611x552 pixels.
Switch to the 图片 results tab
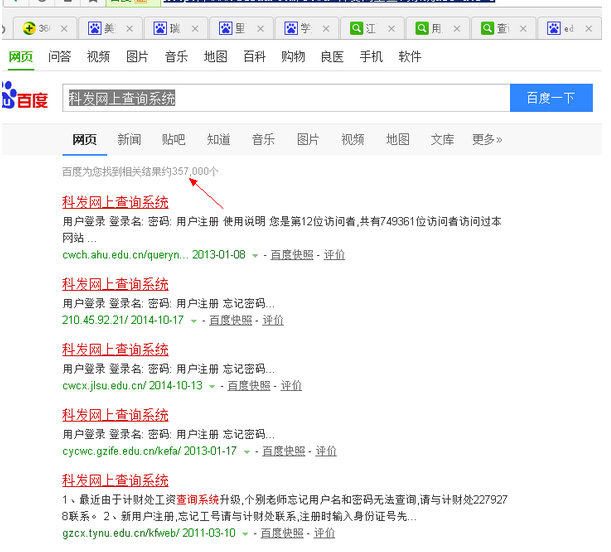point(308,139)
